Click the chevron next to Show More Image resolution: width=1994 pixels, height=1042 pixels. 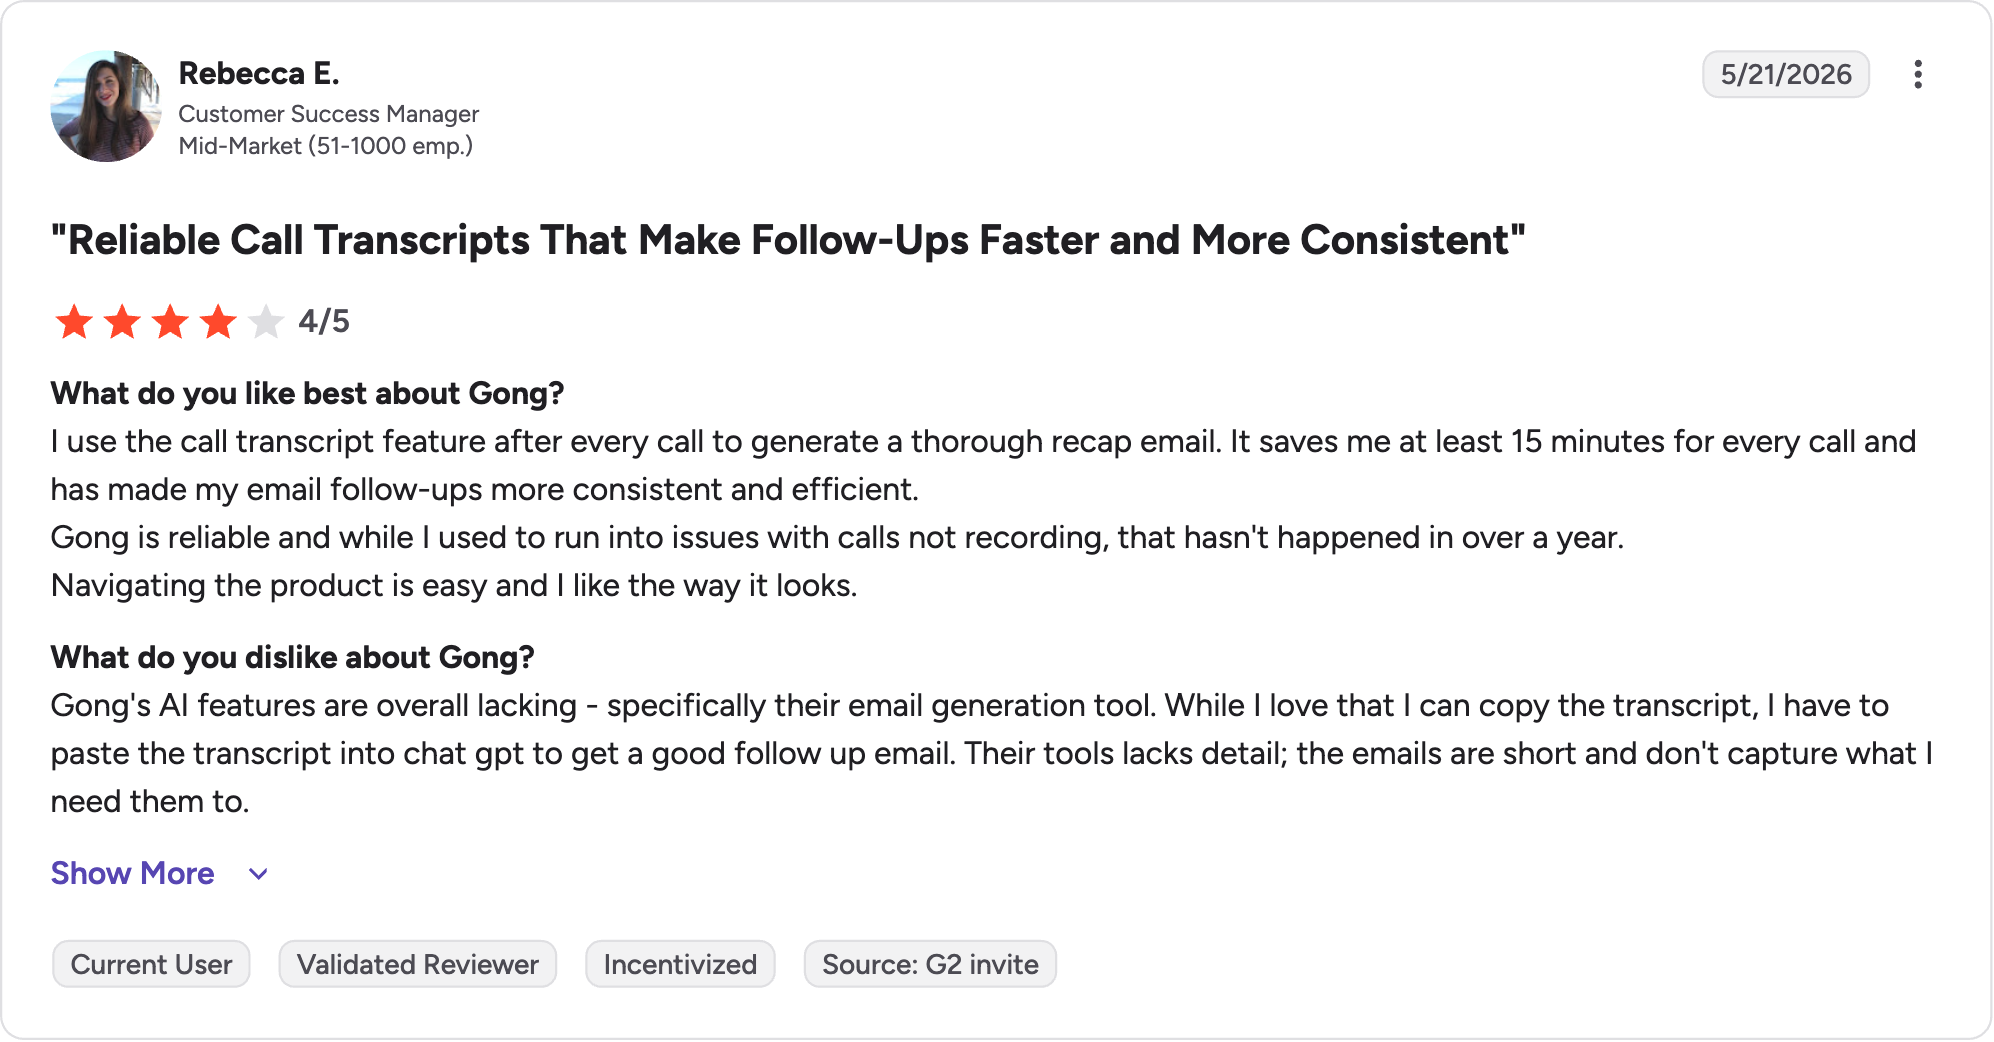pyautogui.click(x=258, y=874)
